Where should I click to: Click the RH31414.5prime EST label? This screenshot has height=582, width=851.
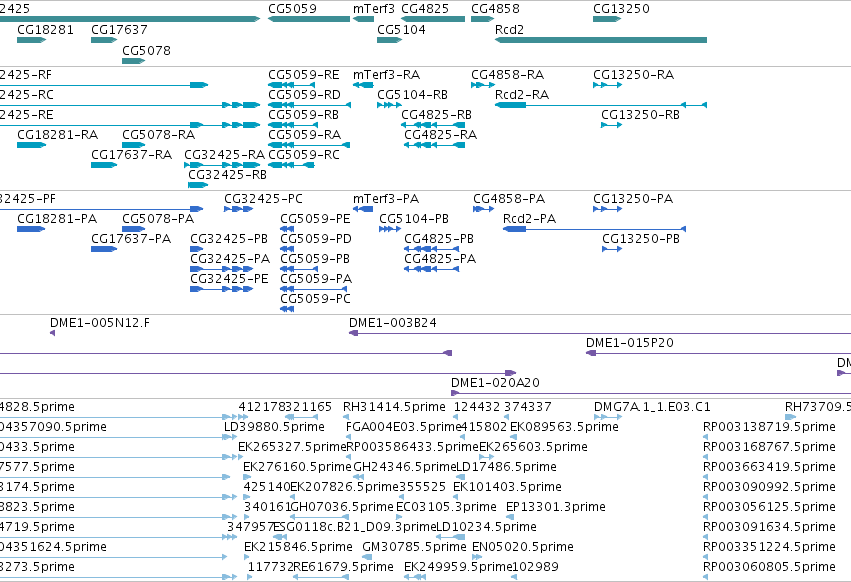click(x=394, y=407)
